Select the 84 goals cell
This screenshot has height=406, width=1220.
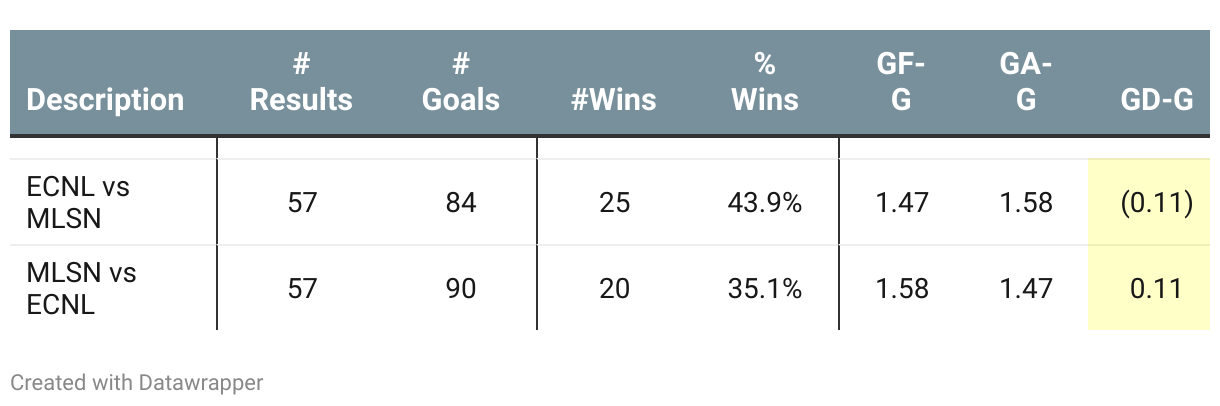point(461,203)
